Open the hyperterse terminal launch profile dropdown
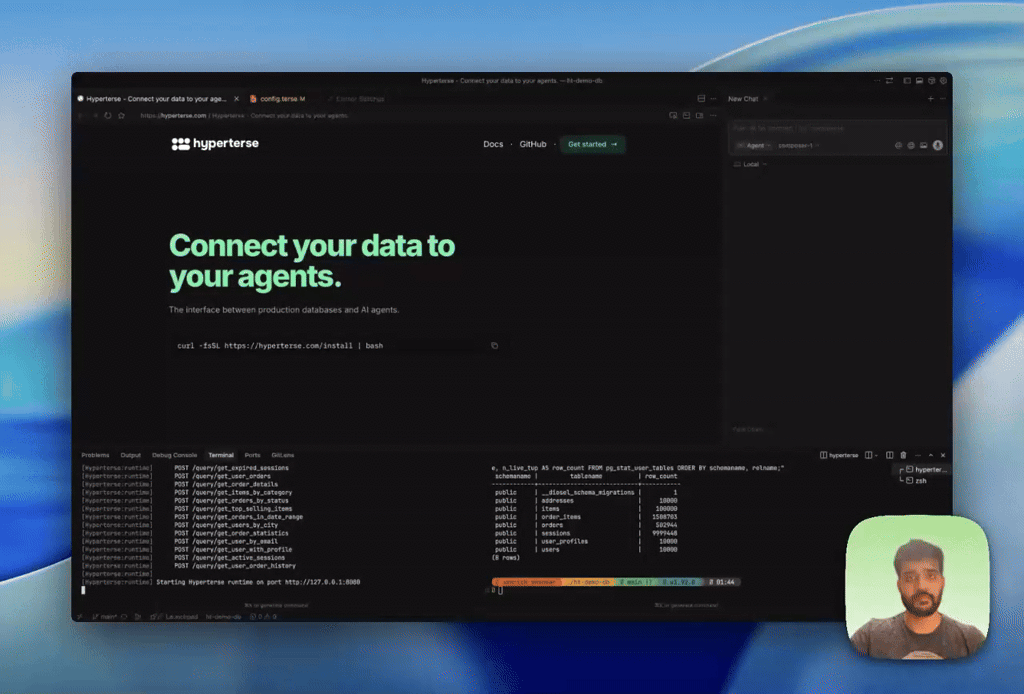The height and width of the screenshot is (694, 1024). (878, 455)
